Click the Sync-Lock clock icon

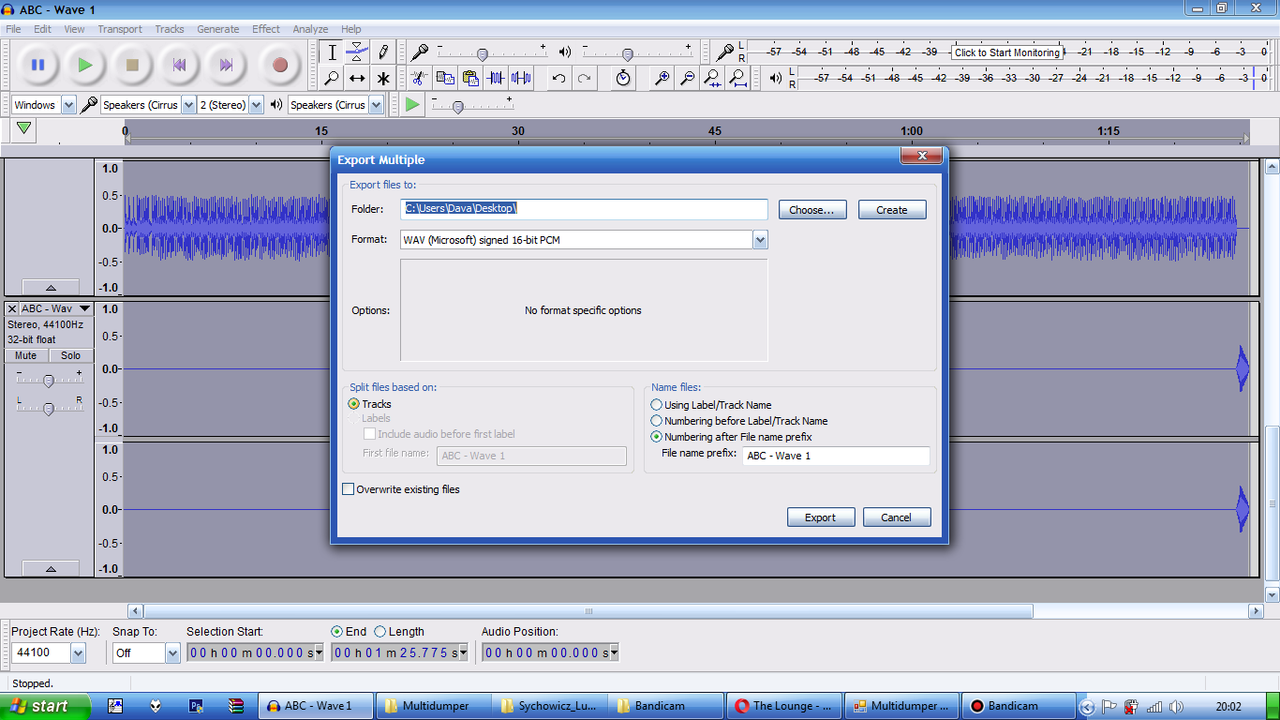623,78
